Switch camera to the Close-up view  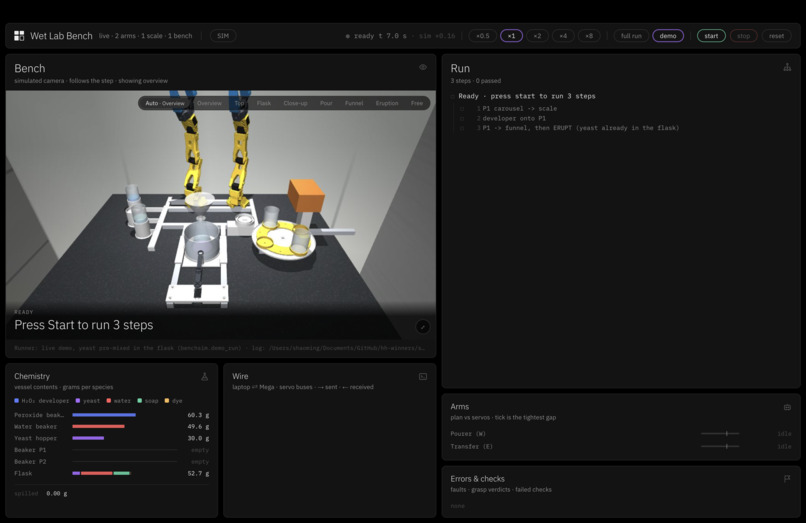(295, 103)
